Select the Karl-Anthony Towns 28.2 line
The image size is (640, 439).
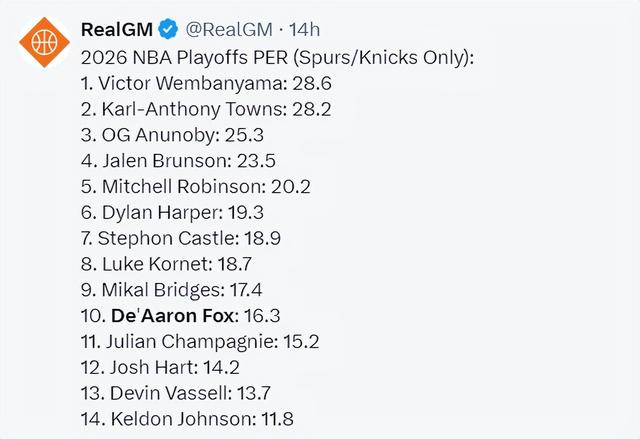click(x=206, y=109)
